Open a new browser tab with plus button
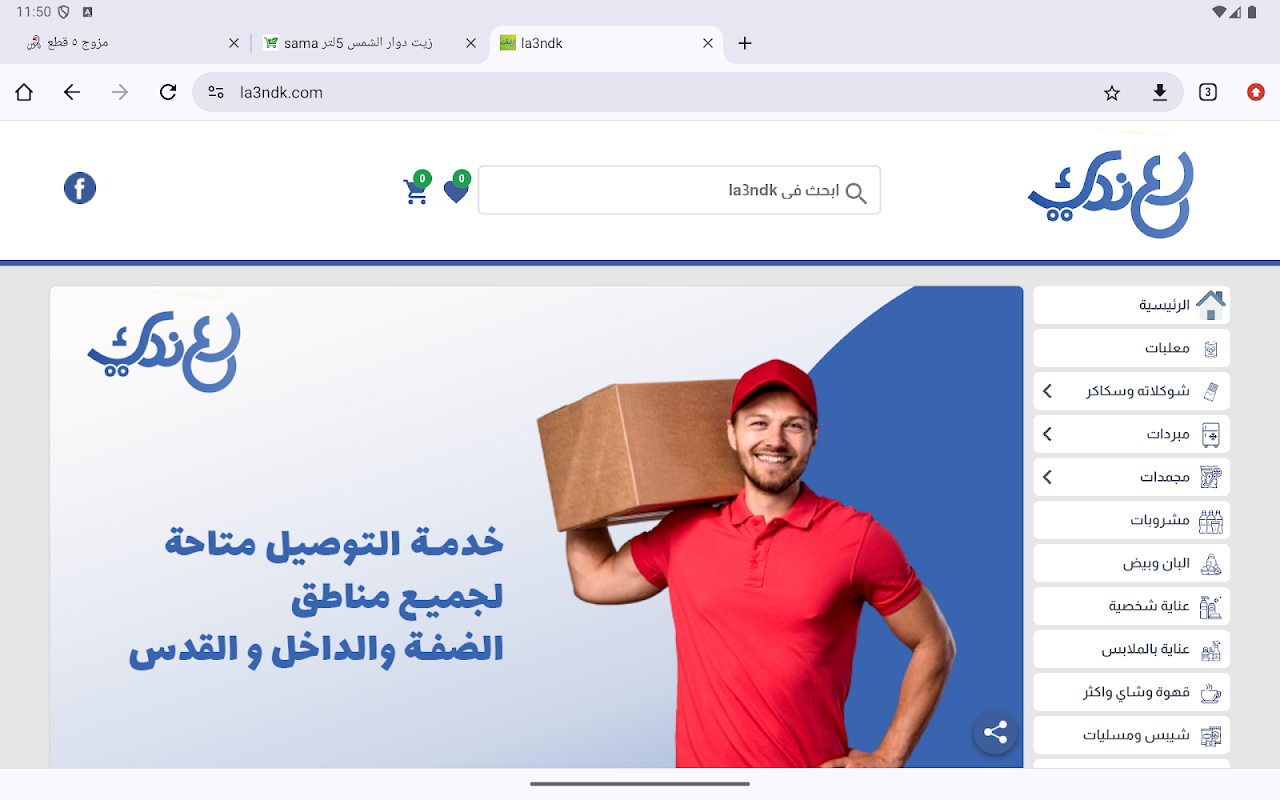 [x=744, y=43]
